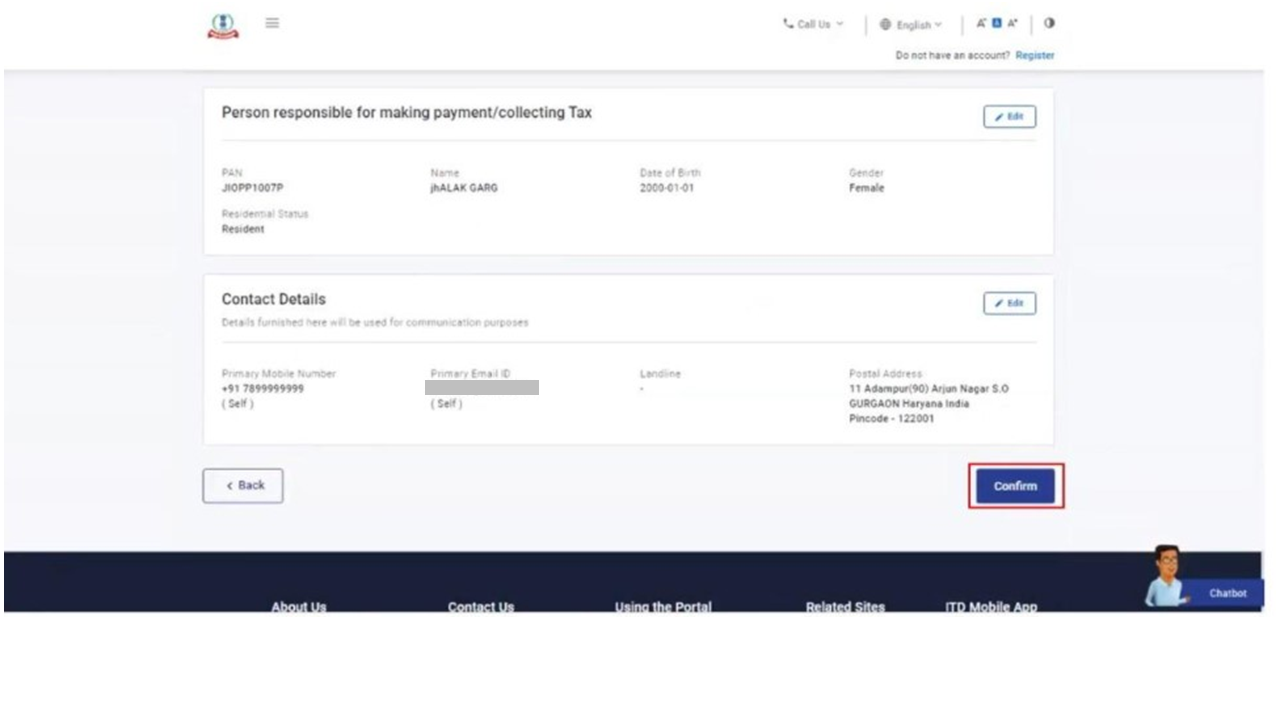Viewport: 1280px width, 720px height.
Task: Increase the page font size
Action: (x=1012, y=24)
